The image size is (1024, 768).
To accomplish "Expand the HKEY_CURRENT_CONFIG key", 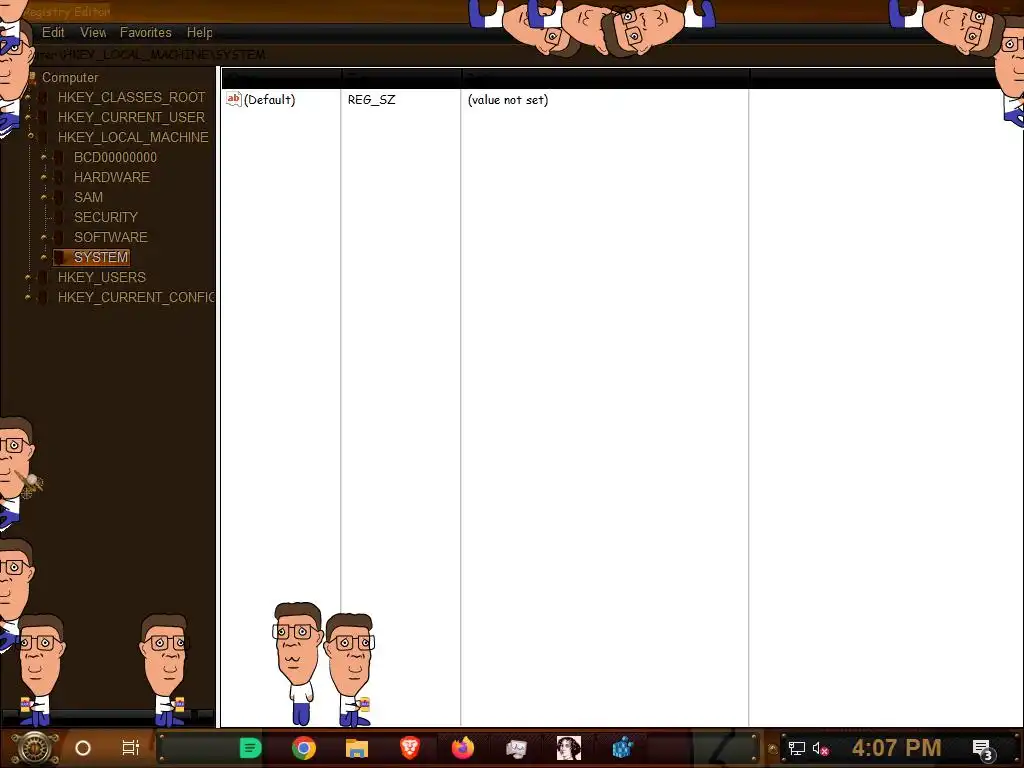I will click(x=27, y=298).
